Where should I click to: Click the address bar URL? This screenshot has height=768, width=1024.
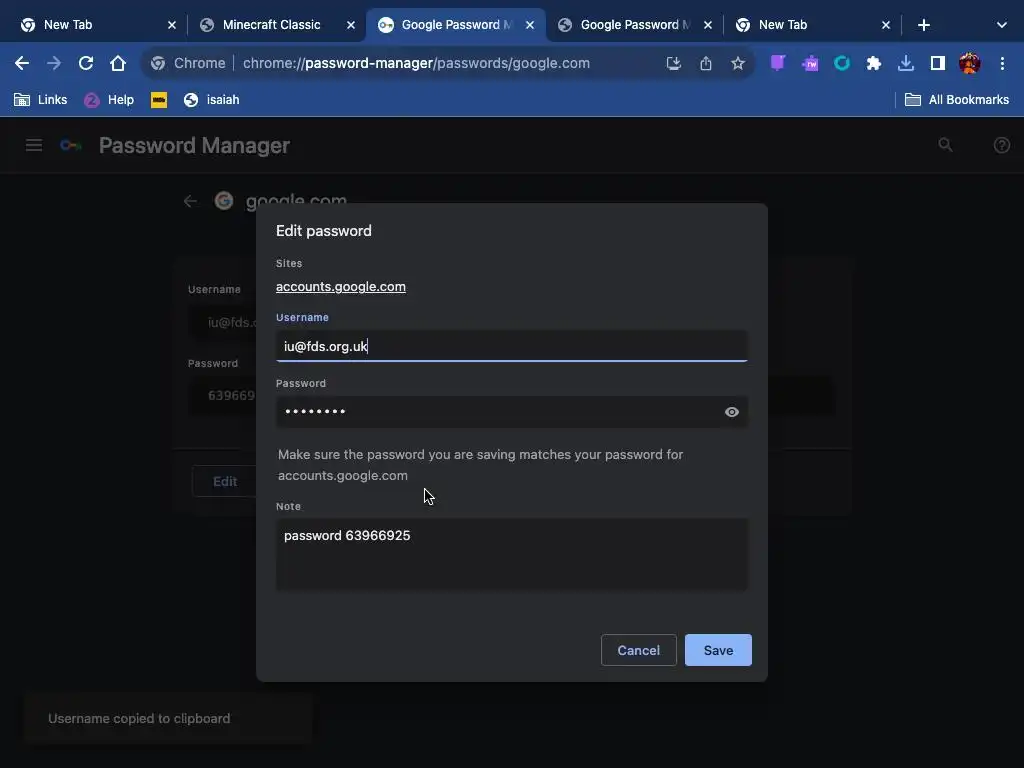pyautogui.click(x=416, y=63)
